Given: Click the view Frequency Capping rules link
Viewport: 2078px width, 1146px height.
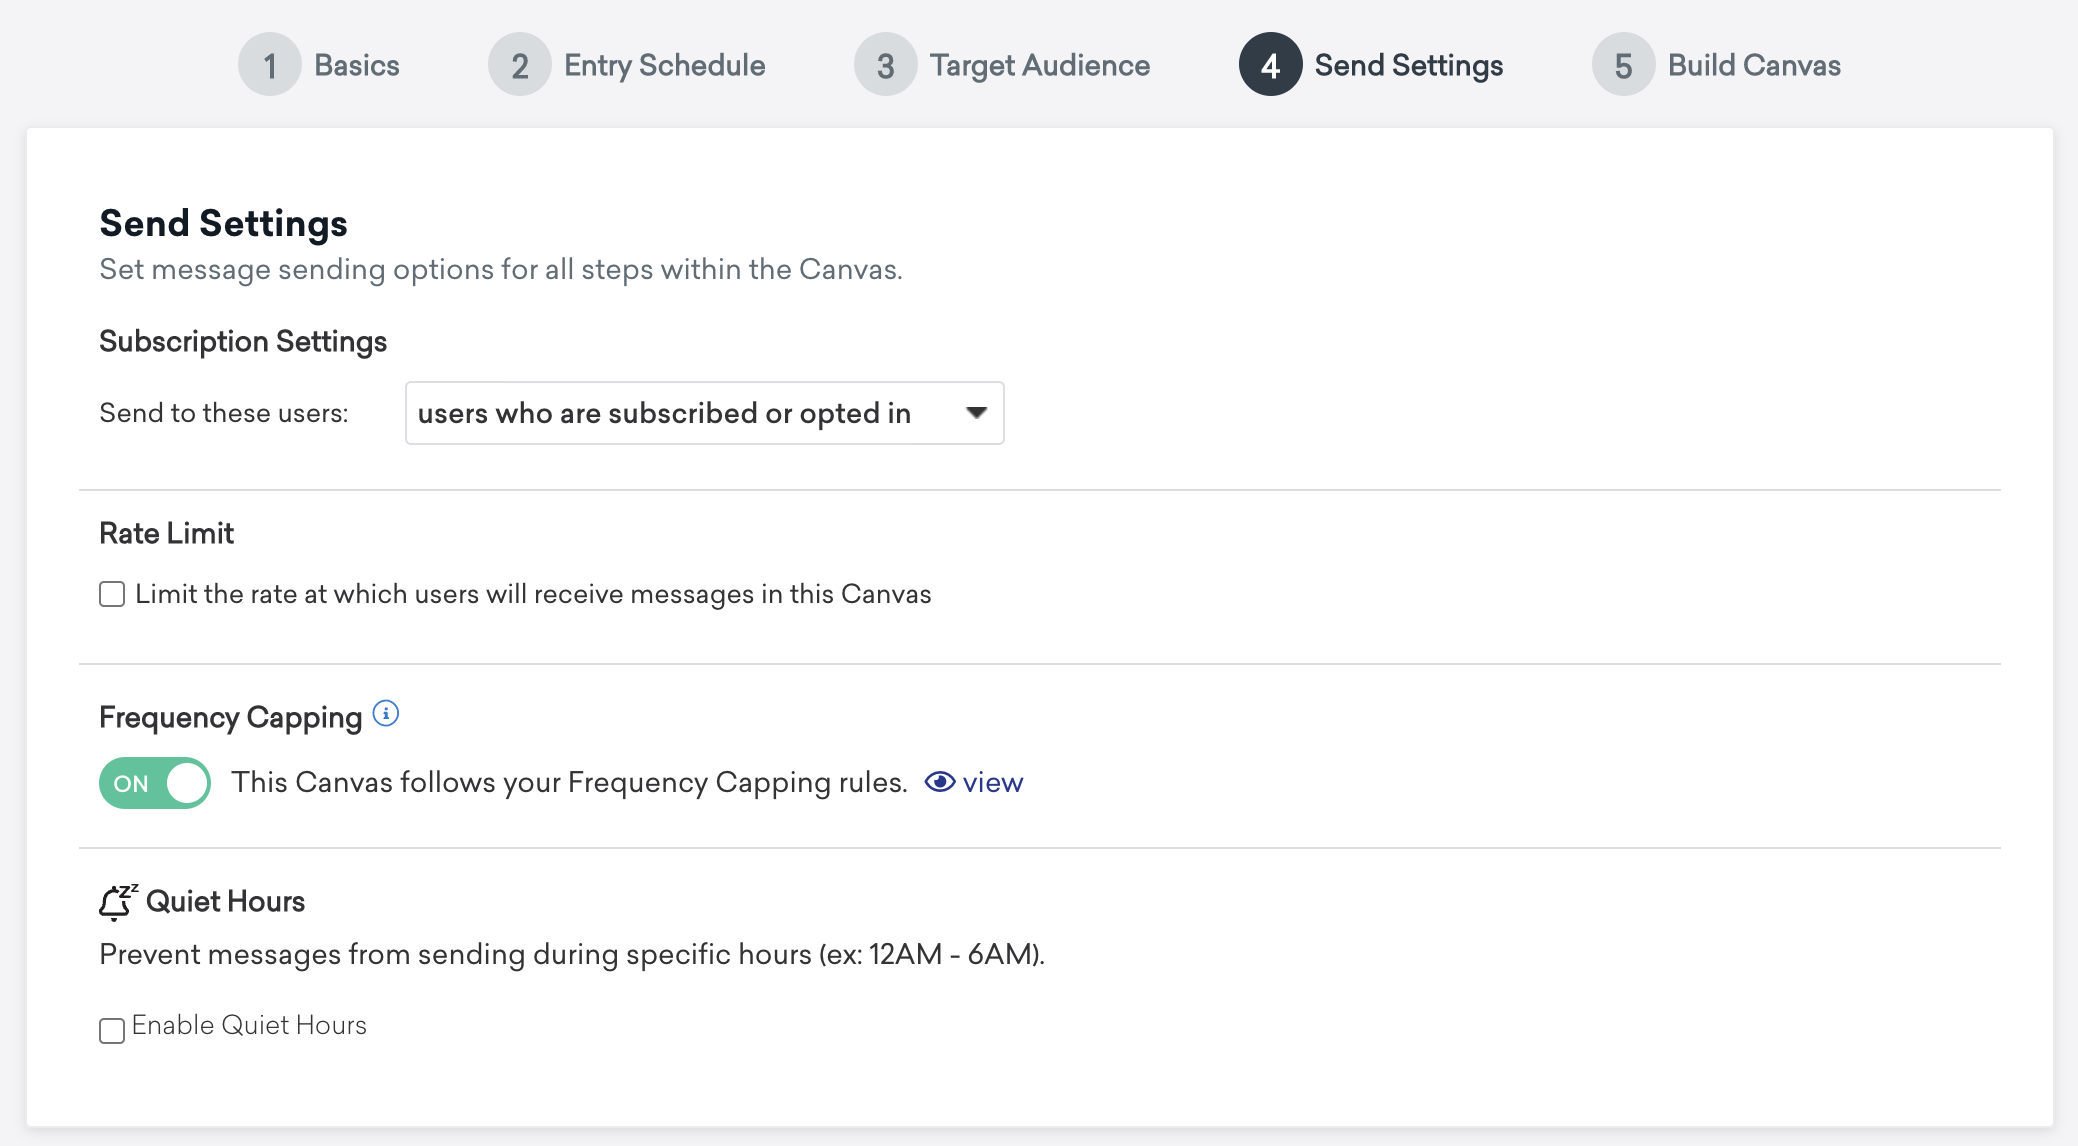Looking at the screenshot, I should pos(993,782).
